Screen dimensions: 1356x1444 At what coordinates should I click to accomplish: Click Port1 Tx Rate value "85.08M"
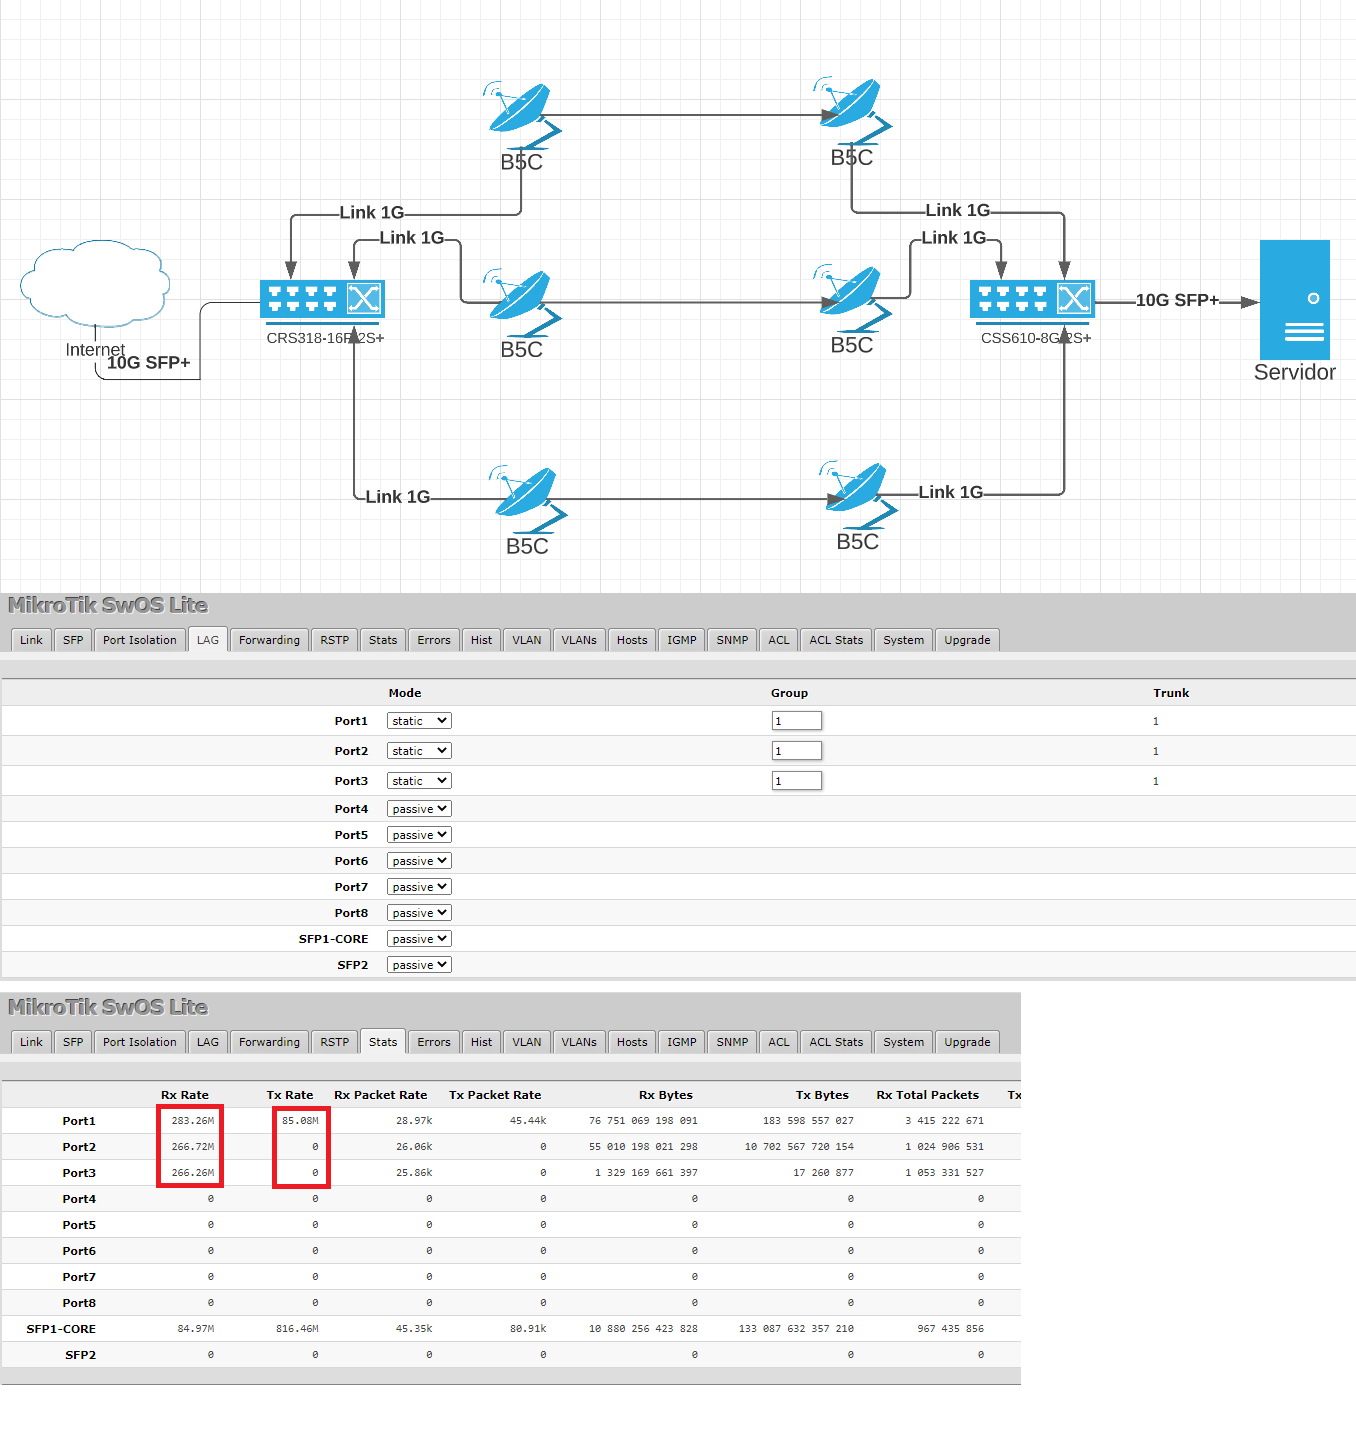300,1121
